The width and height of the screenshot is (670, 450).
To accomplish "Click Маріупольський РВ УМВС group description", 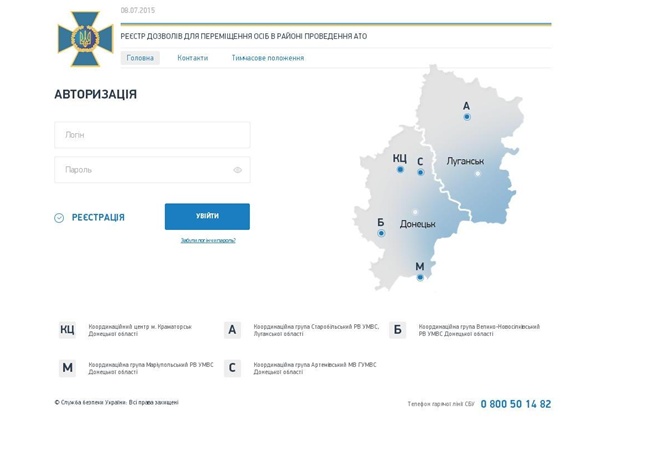I will point(151,368).
